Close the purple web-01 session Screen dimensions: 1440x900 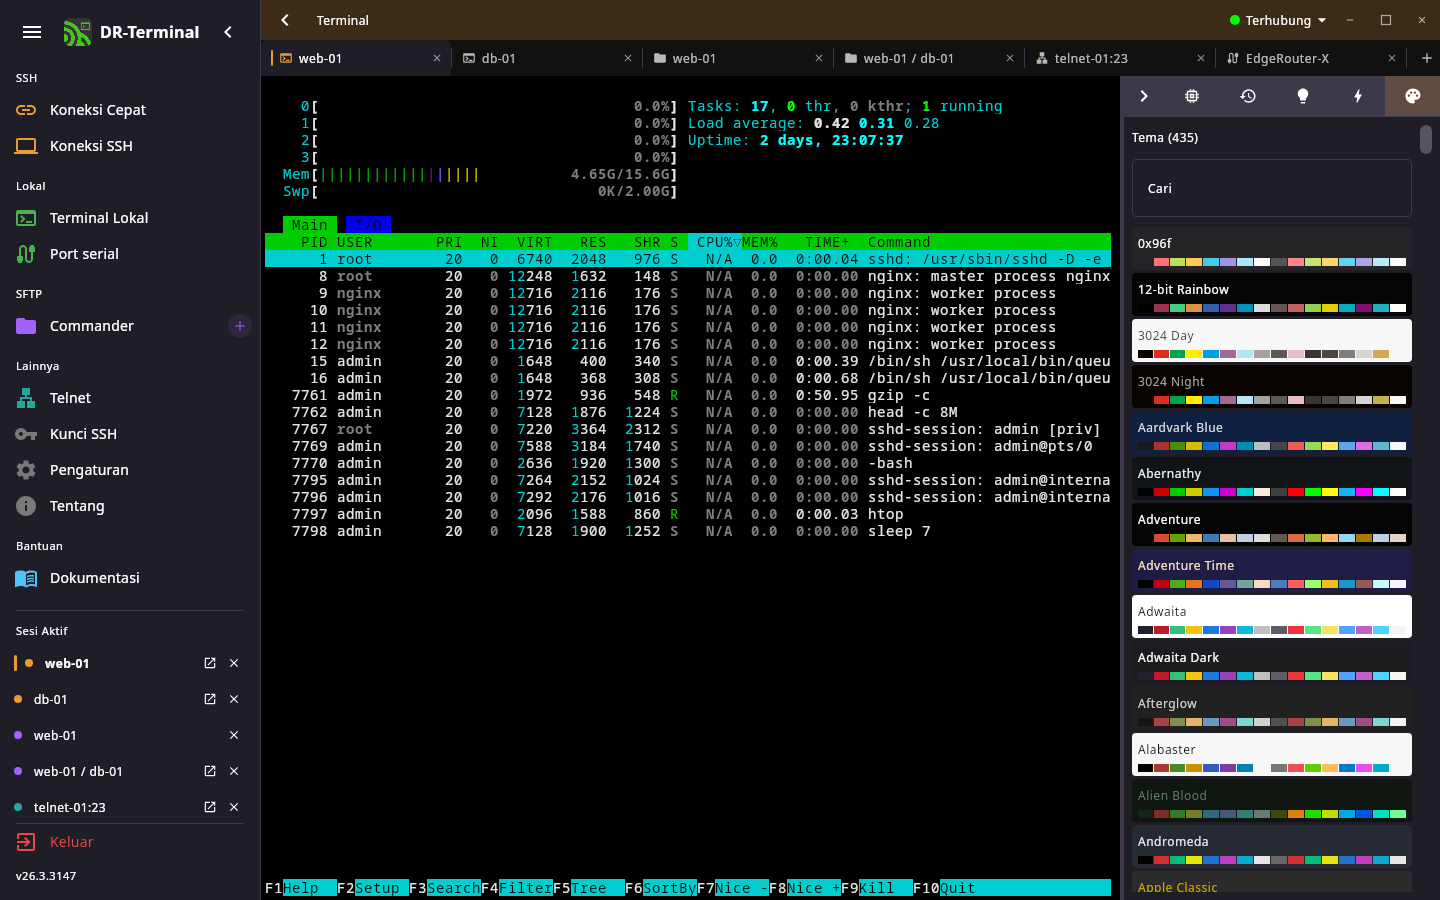pyautogui.click(x=234, y=735)
